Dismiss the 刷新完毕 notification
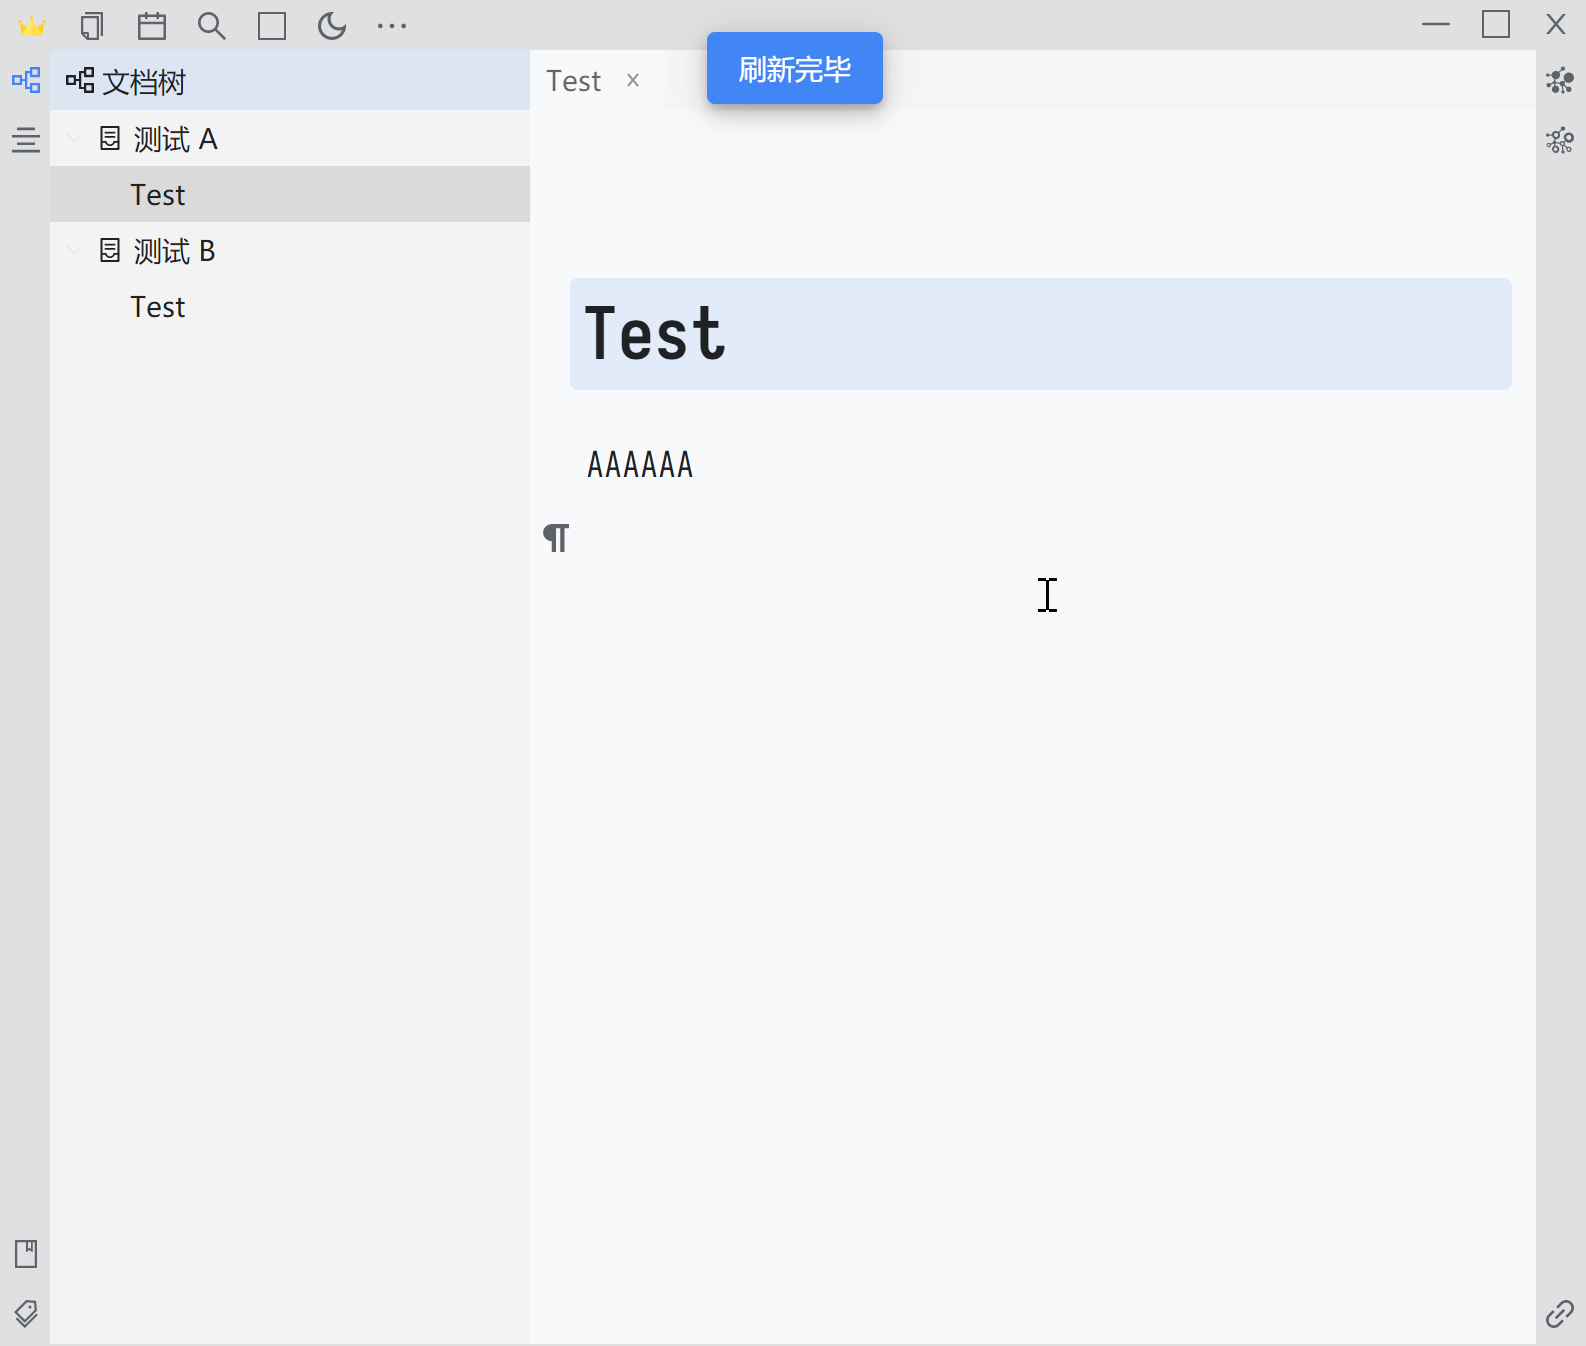This screenshot has width=1586, height=1346. pos(795,68)
